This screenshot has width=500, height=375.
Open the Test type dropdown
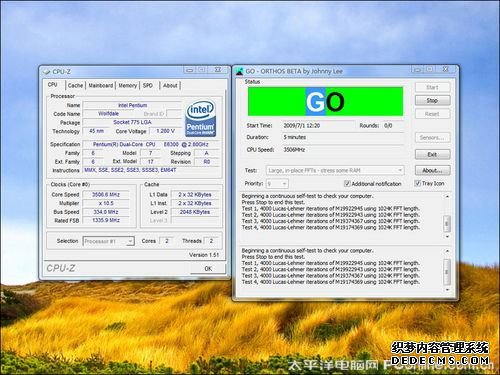click(335, 170)
